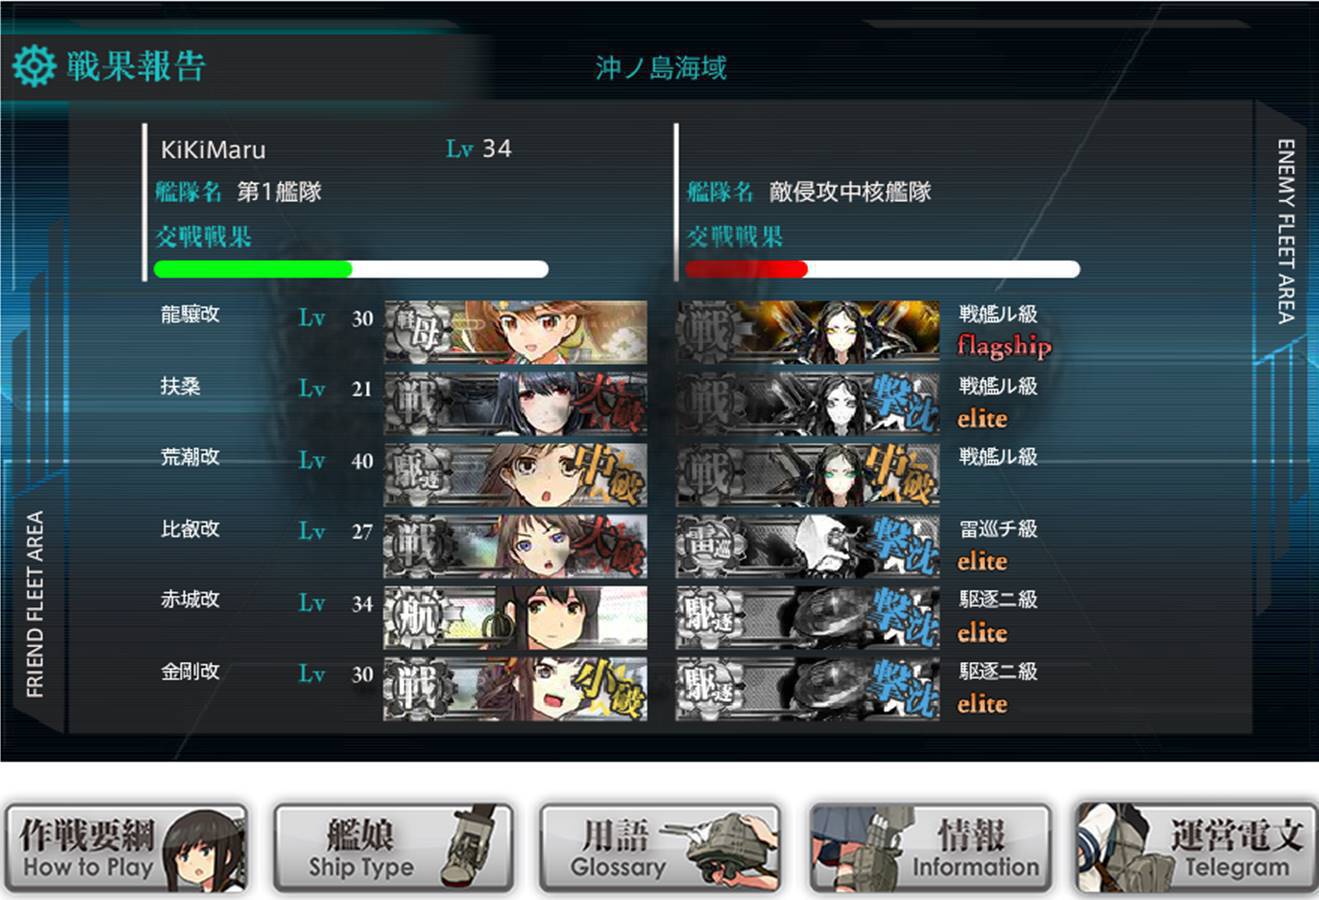Select 扶桑 battleship banner with heavy damage

(x=516, y=403)
